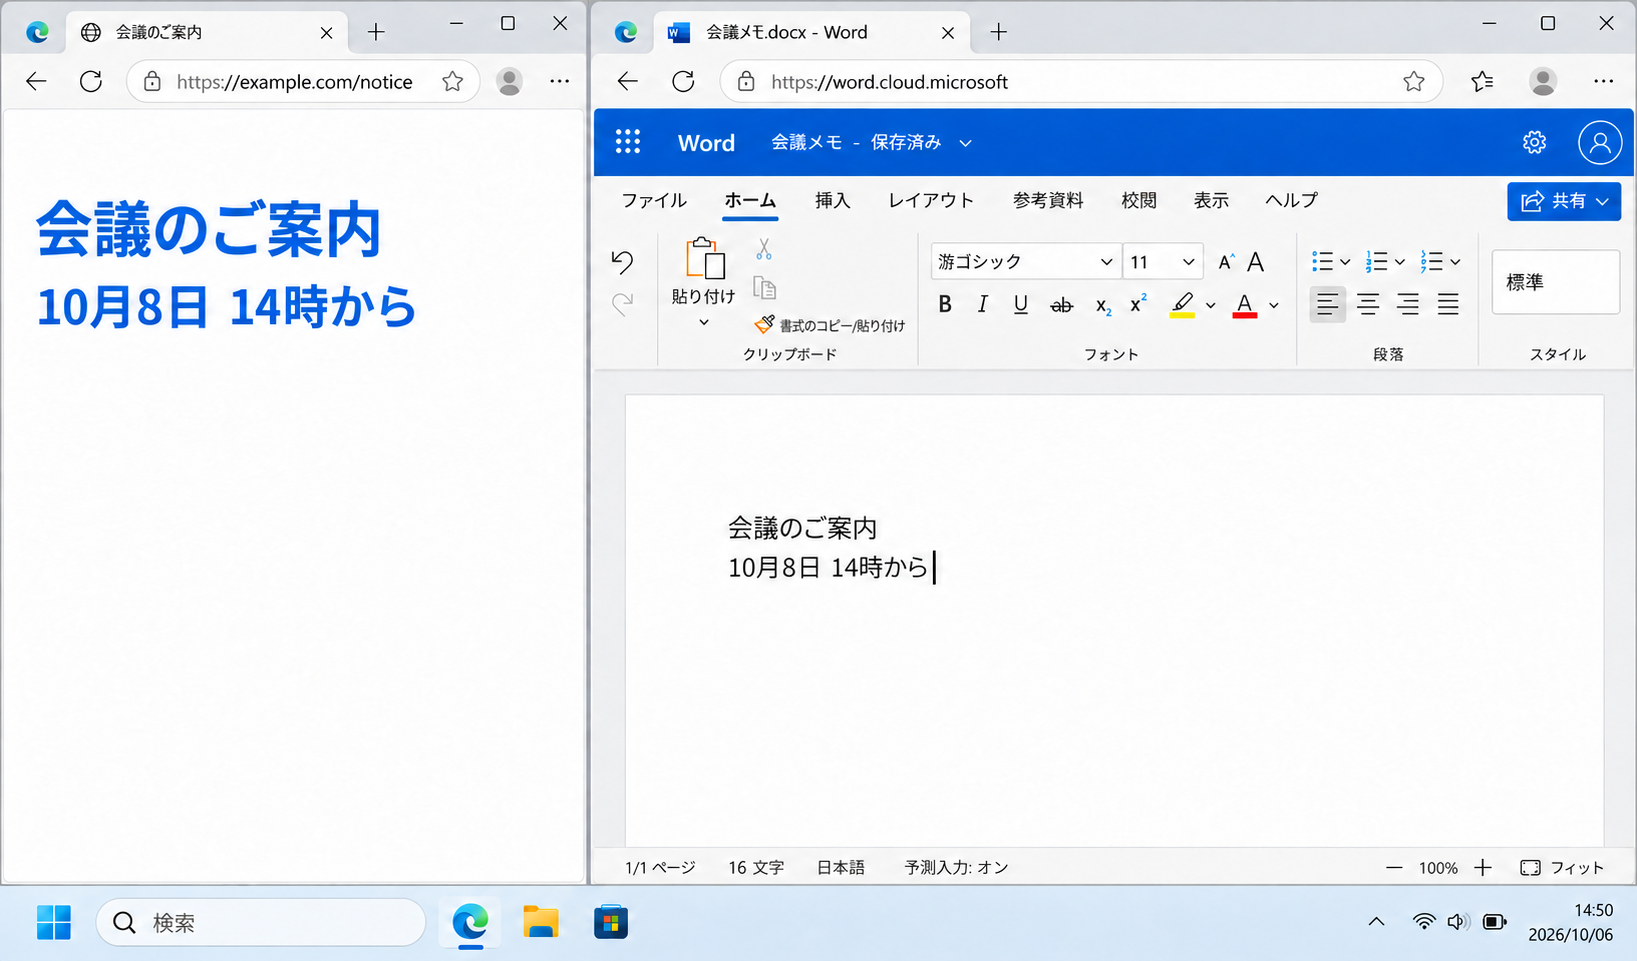Switch to the 挿入 tab
The height and width of the screenshot is (961, 1637).
(832, 200)
